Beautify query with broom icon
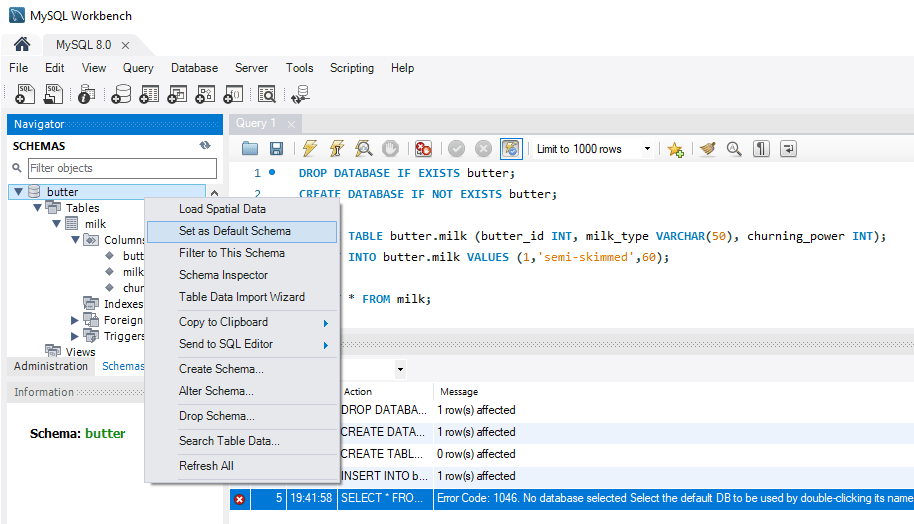 click(708, 149)
